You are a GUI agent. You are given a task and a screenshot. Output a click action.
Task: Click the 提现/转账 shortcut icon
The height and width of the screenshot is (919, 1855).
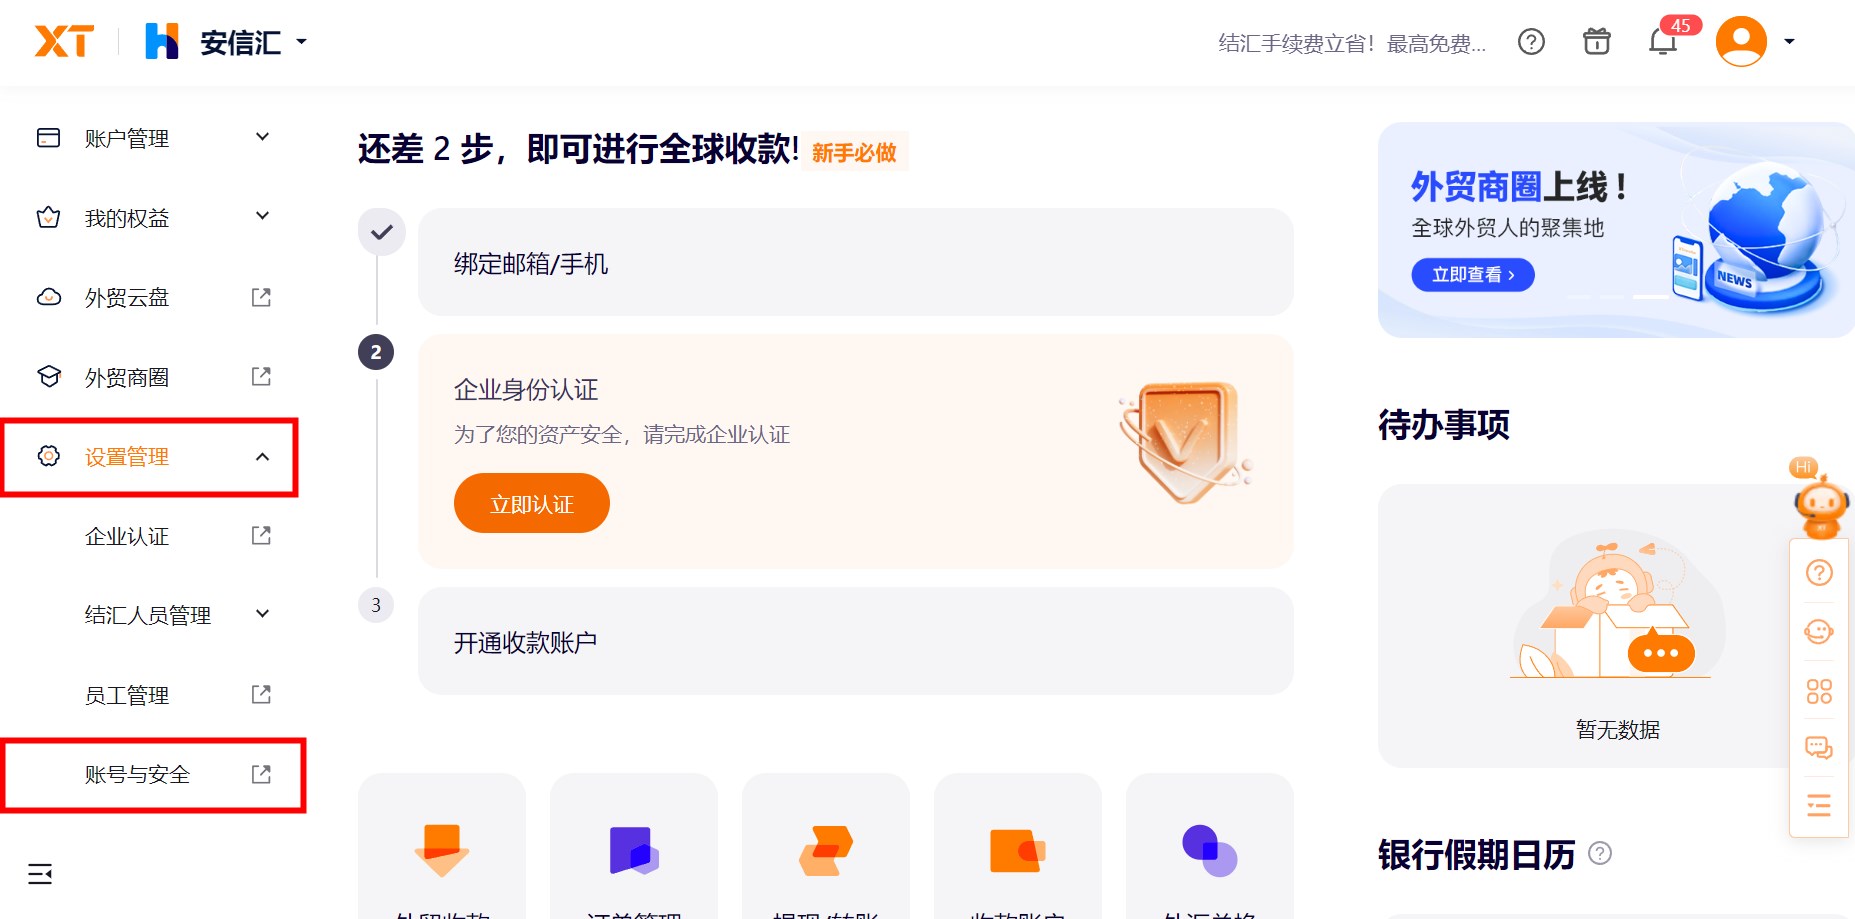click(x=825, y=851)
